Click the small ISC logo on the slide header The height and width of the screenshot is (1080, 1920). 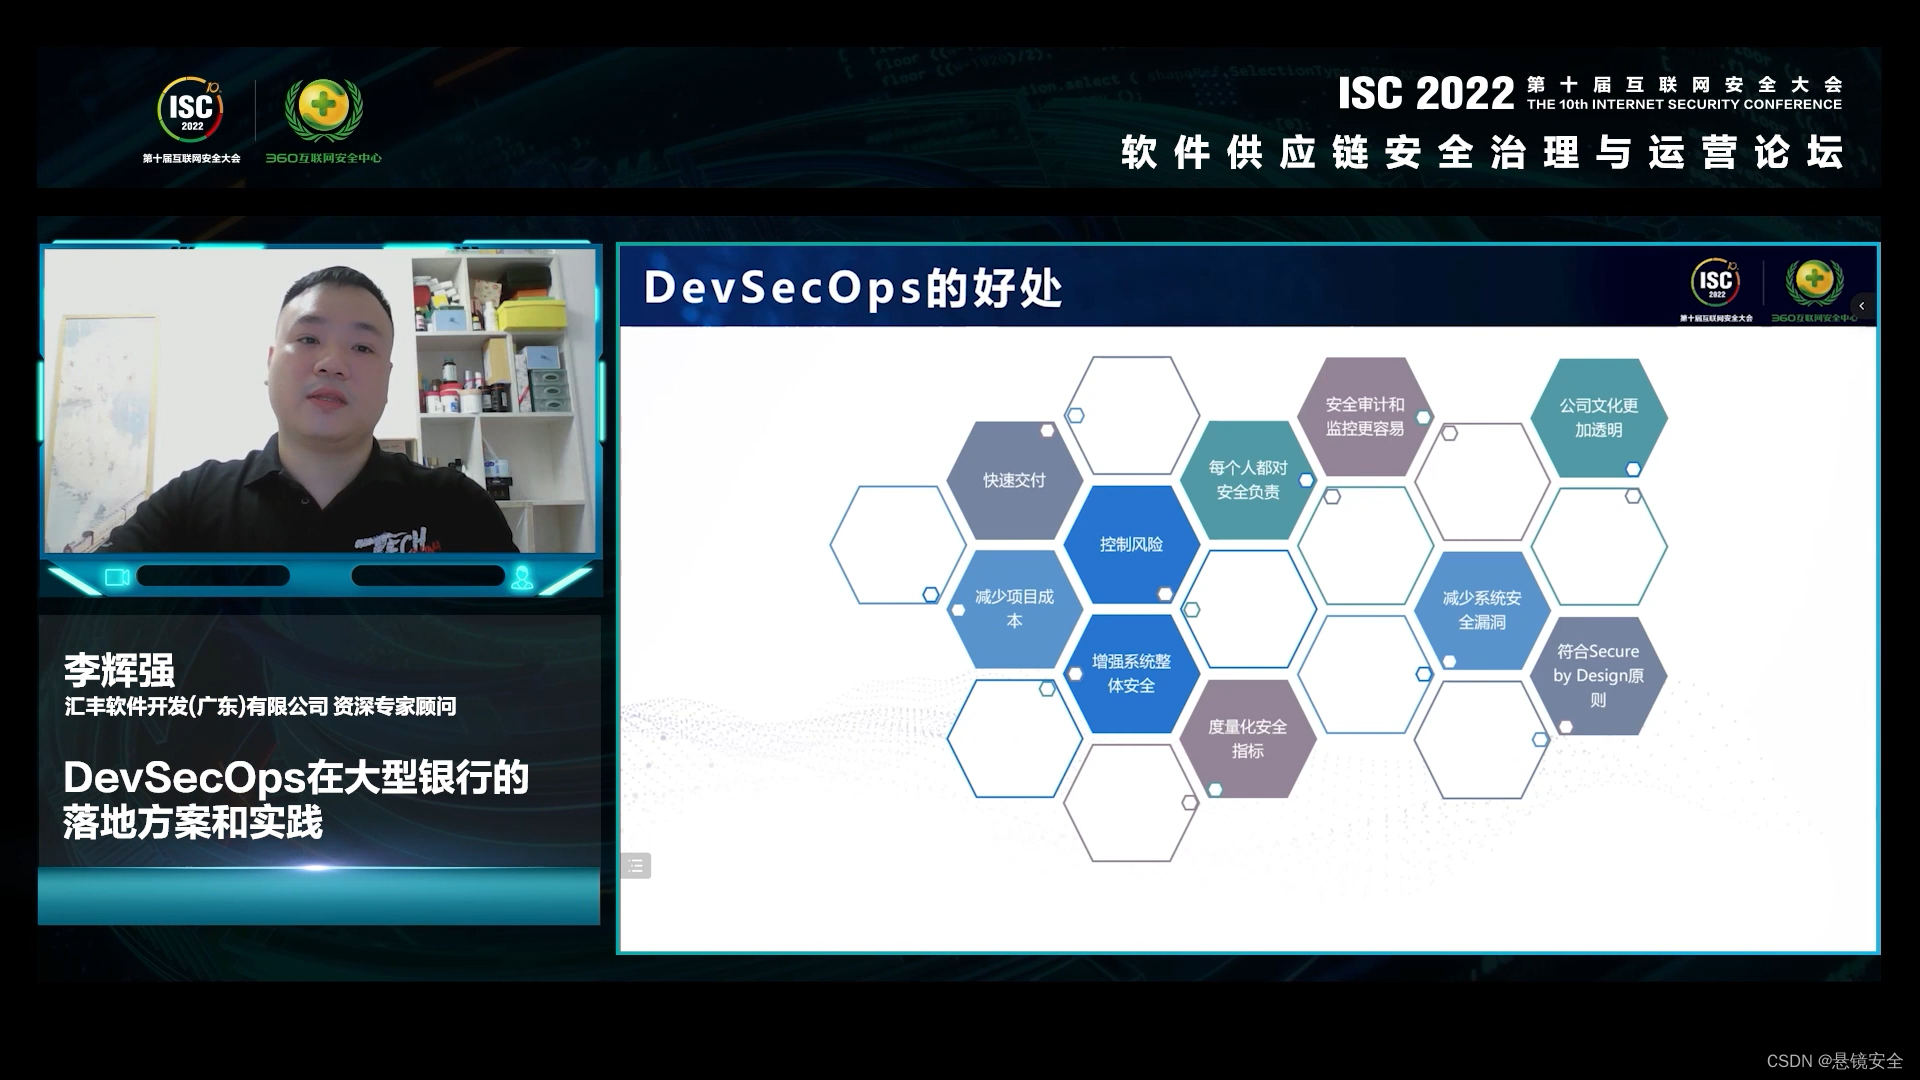point(1716,283)
